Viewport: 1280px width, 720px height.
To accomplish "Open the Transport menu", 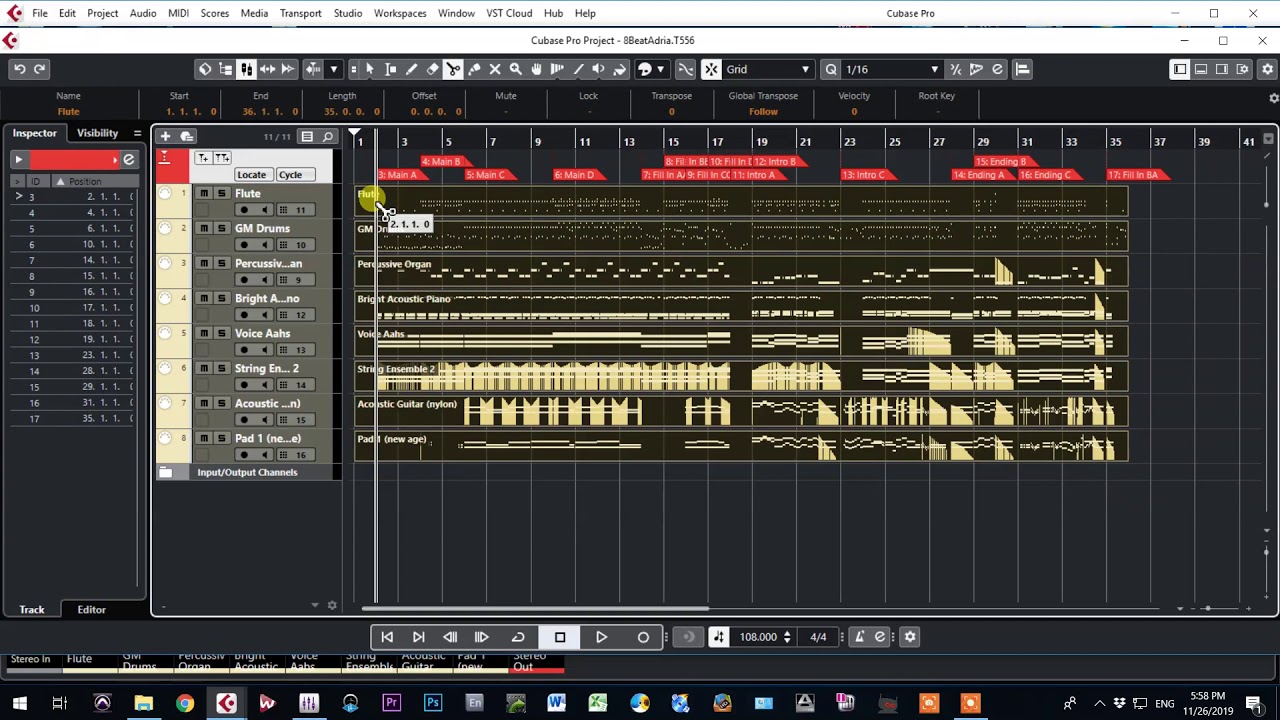I will pos(300,13).
